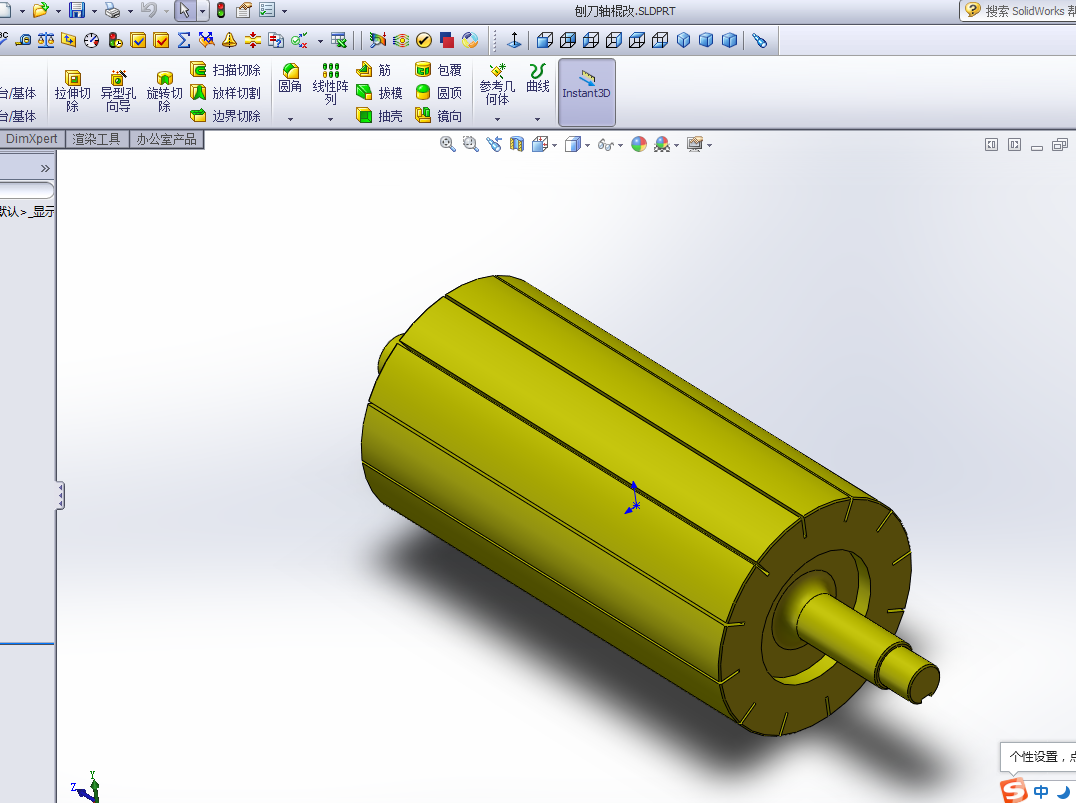Click the Normal To view icon
The image size is (1076, 803).
click(514, 40)
